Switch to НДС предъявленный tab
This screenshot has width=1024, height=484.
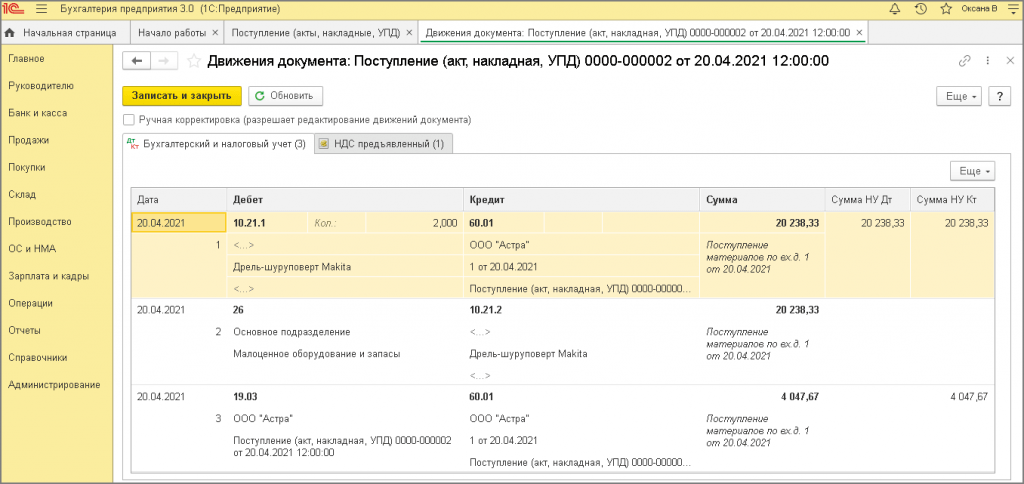click(x=381, y=144)
